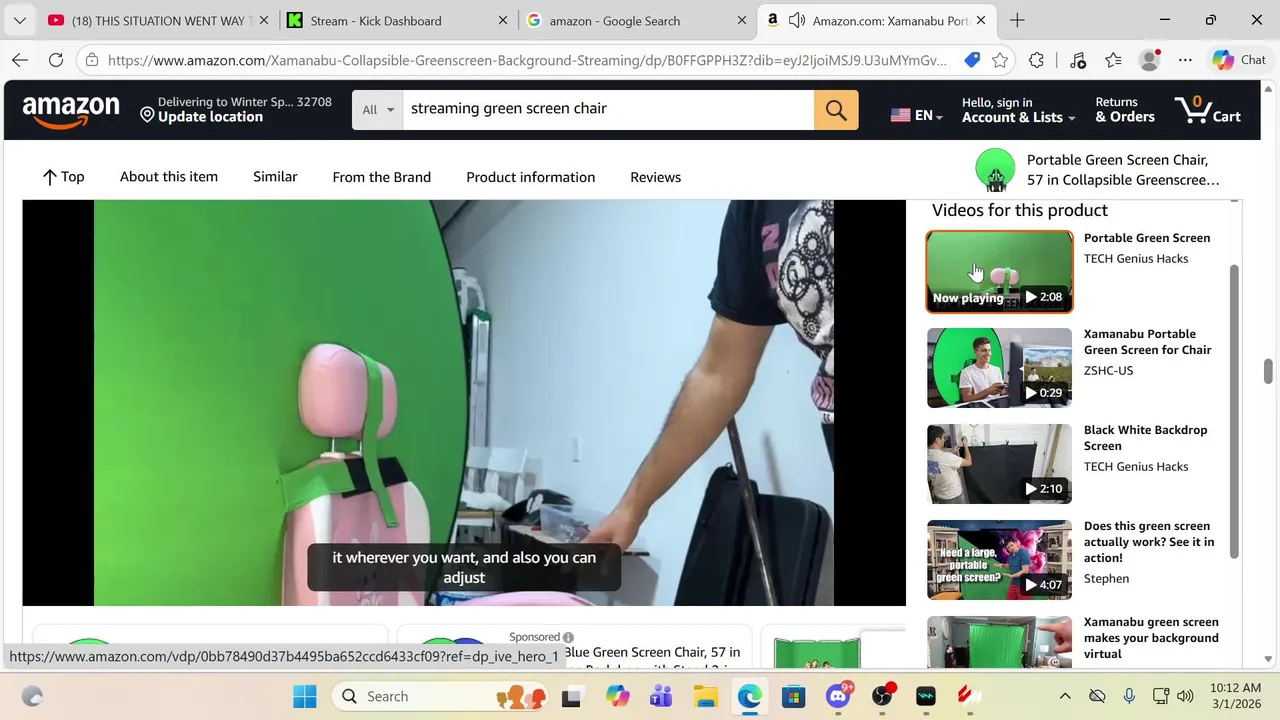Expand Account & Lists menu
The height and width of the screenshot is (720, 1280).
click(x=1018, y=110)
